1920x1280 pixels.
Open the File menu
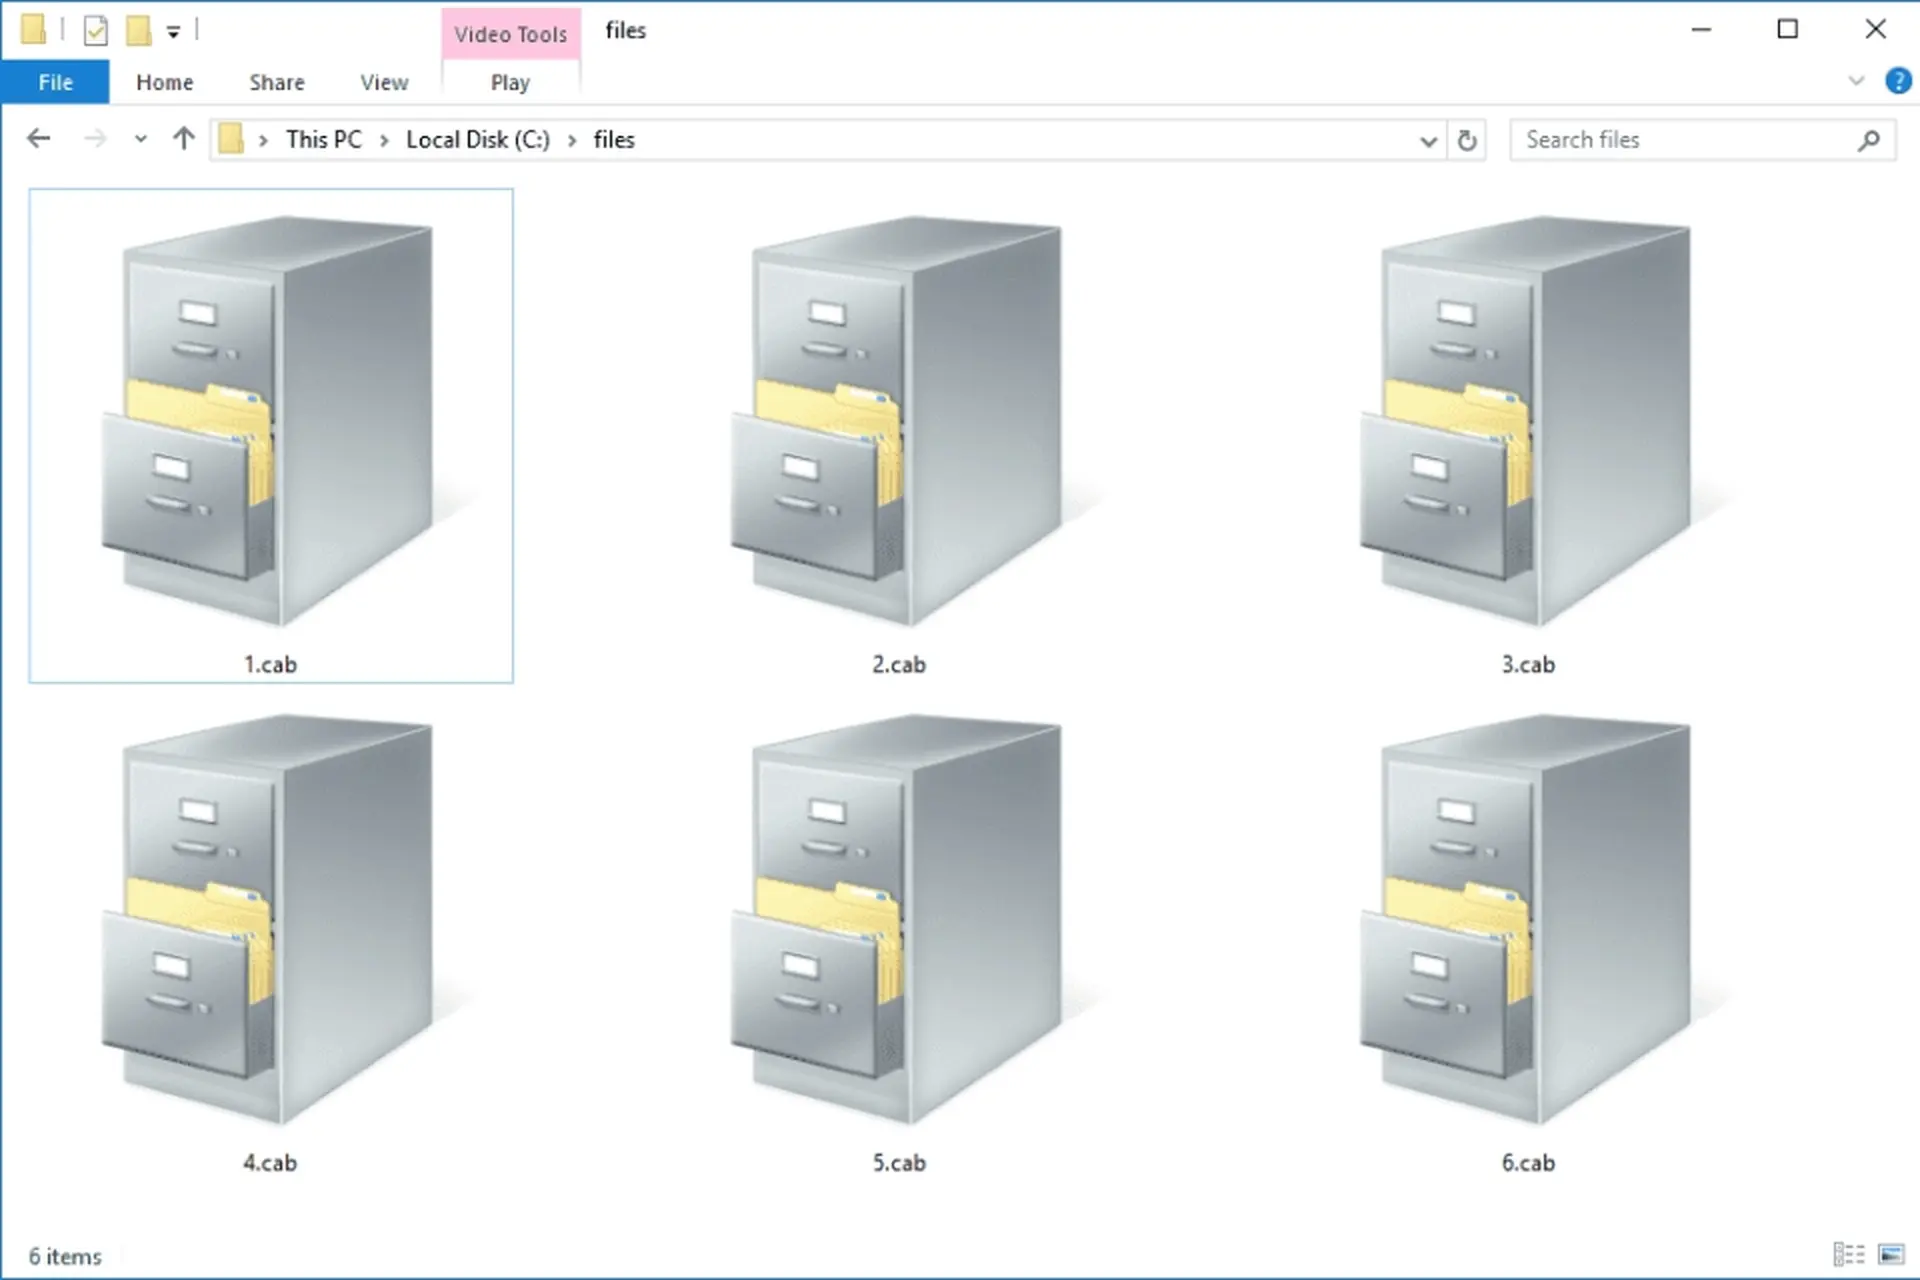(x=55, y=82)
